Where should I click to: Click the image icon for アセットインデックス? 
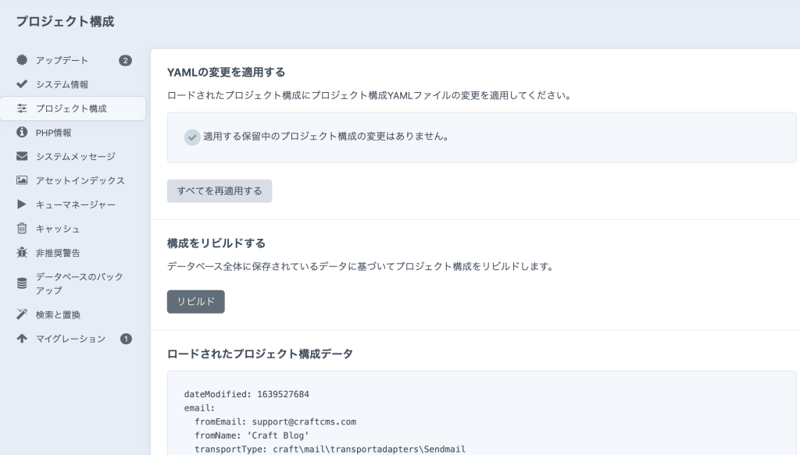coord(22,180)
